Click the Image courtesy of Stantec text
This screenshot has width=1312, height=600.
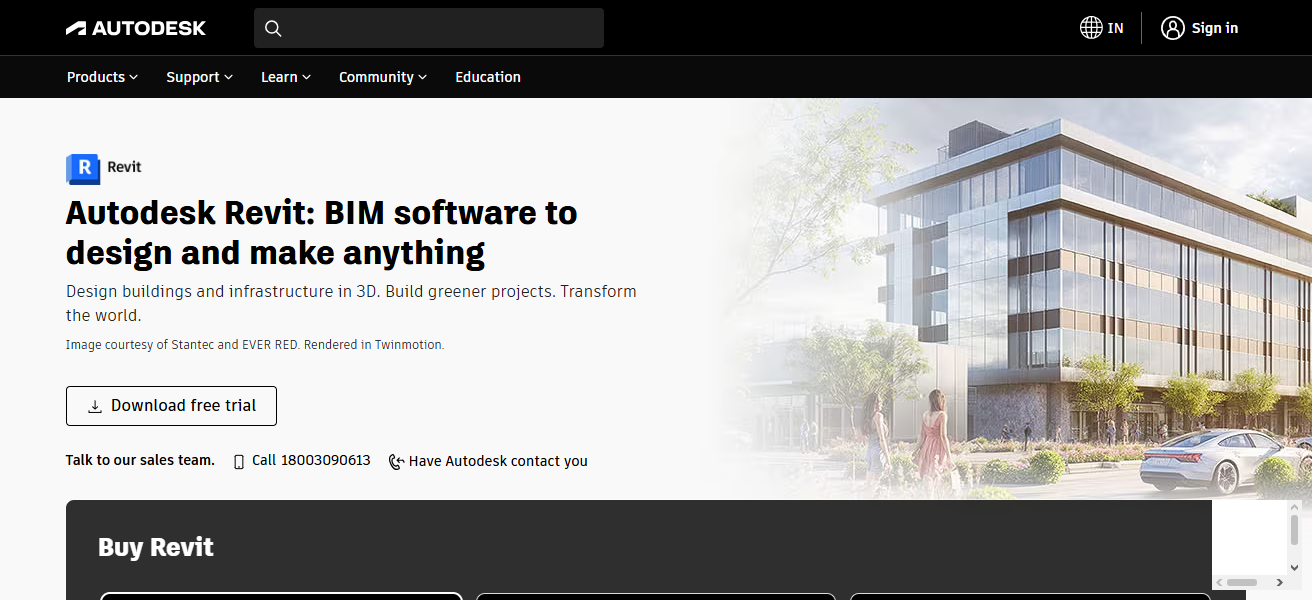coord(255,344)
